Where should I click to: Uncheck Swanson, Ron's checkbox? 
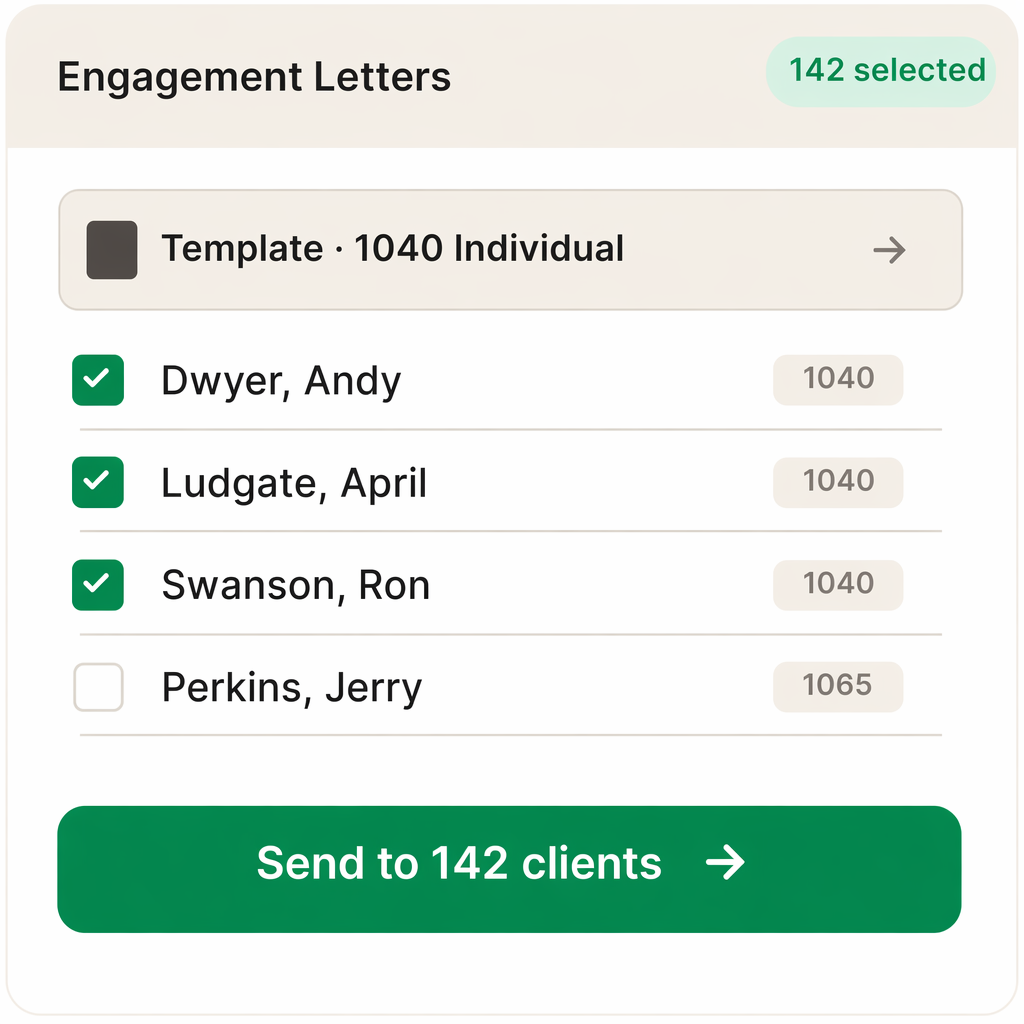click(x=97, y=584)
